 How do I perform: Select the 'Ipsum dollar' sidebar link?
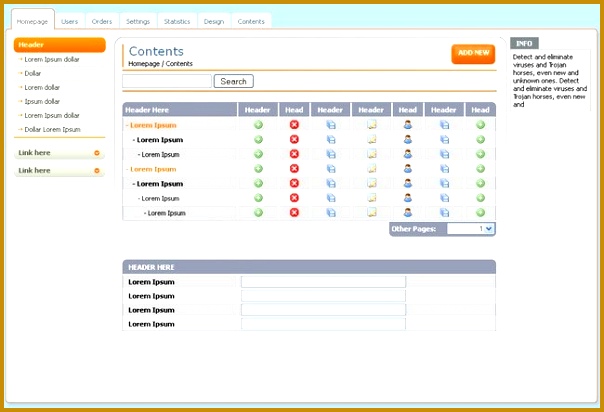click(42, 101)
